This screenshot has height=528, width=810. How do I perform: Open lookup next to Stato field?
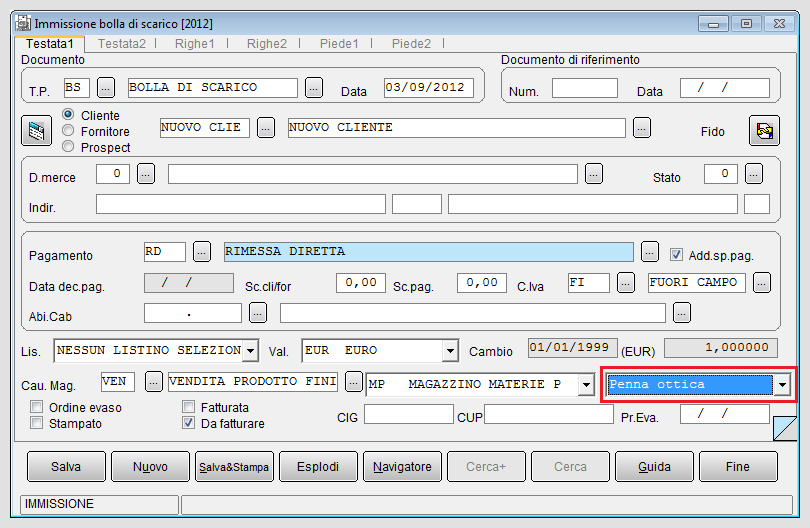754,174
